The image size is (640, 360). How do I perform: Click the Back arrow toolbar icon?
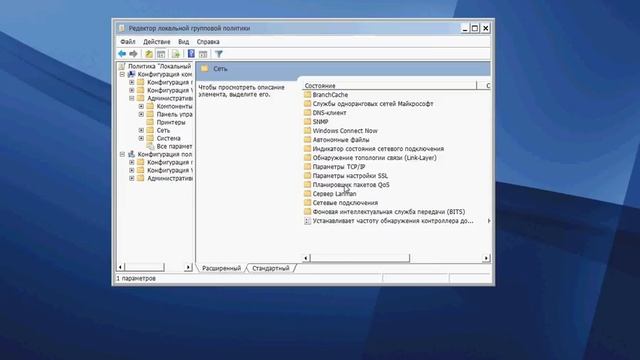pos(122,54)
